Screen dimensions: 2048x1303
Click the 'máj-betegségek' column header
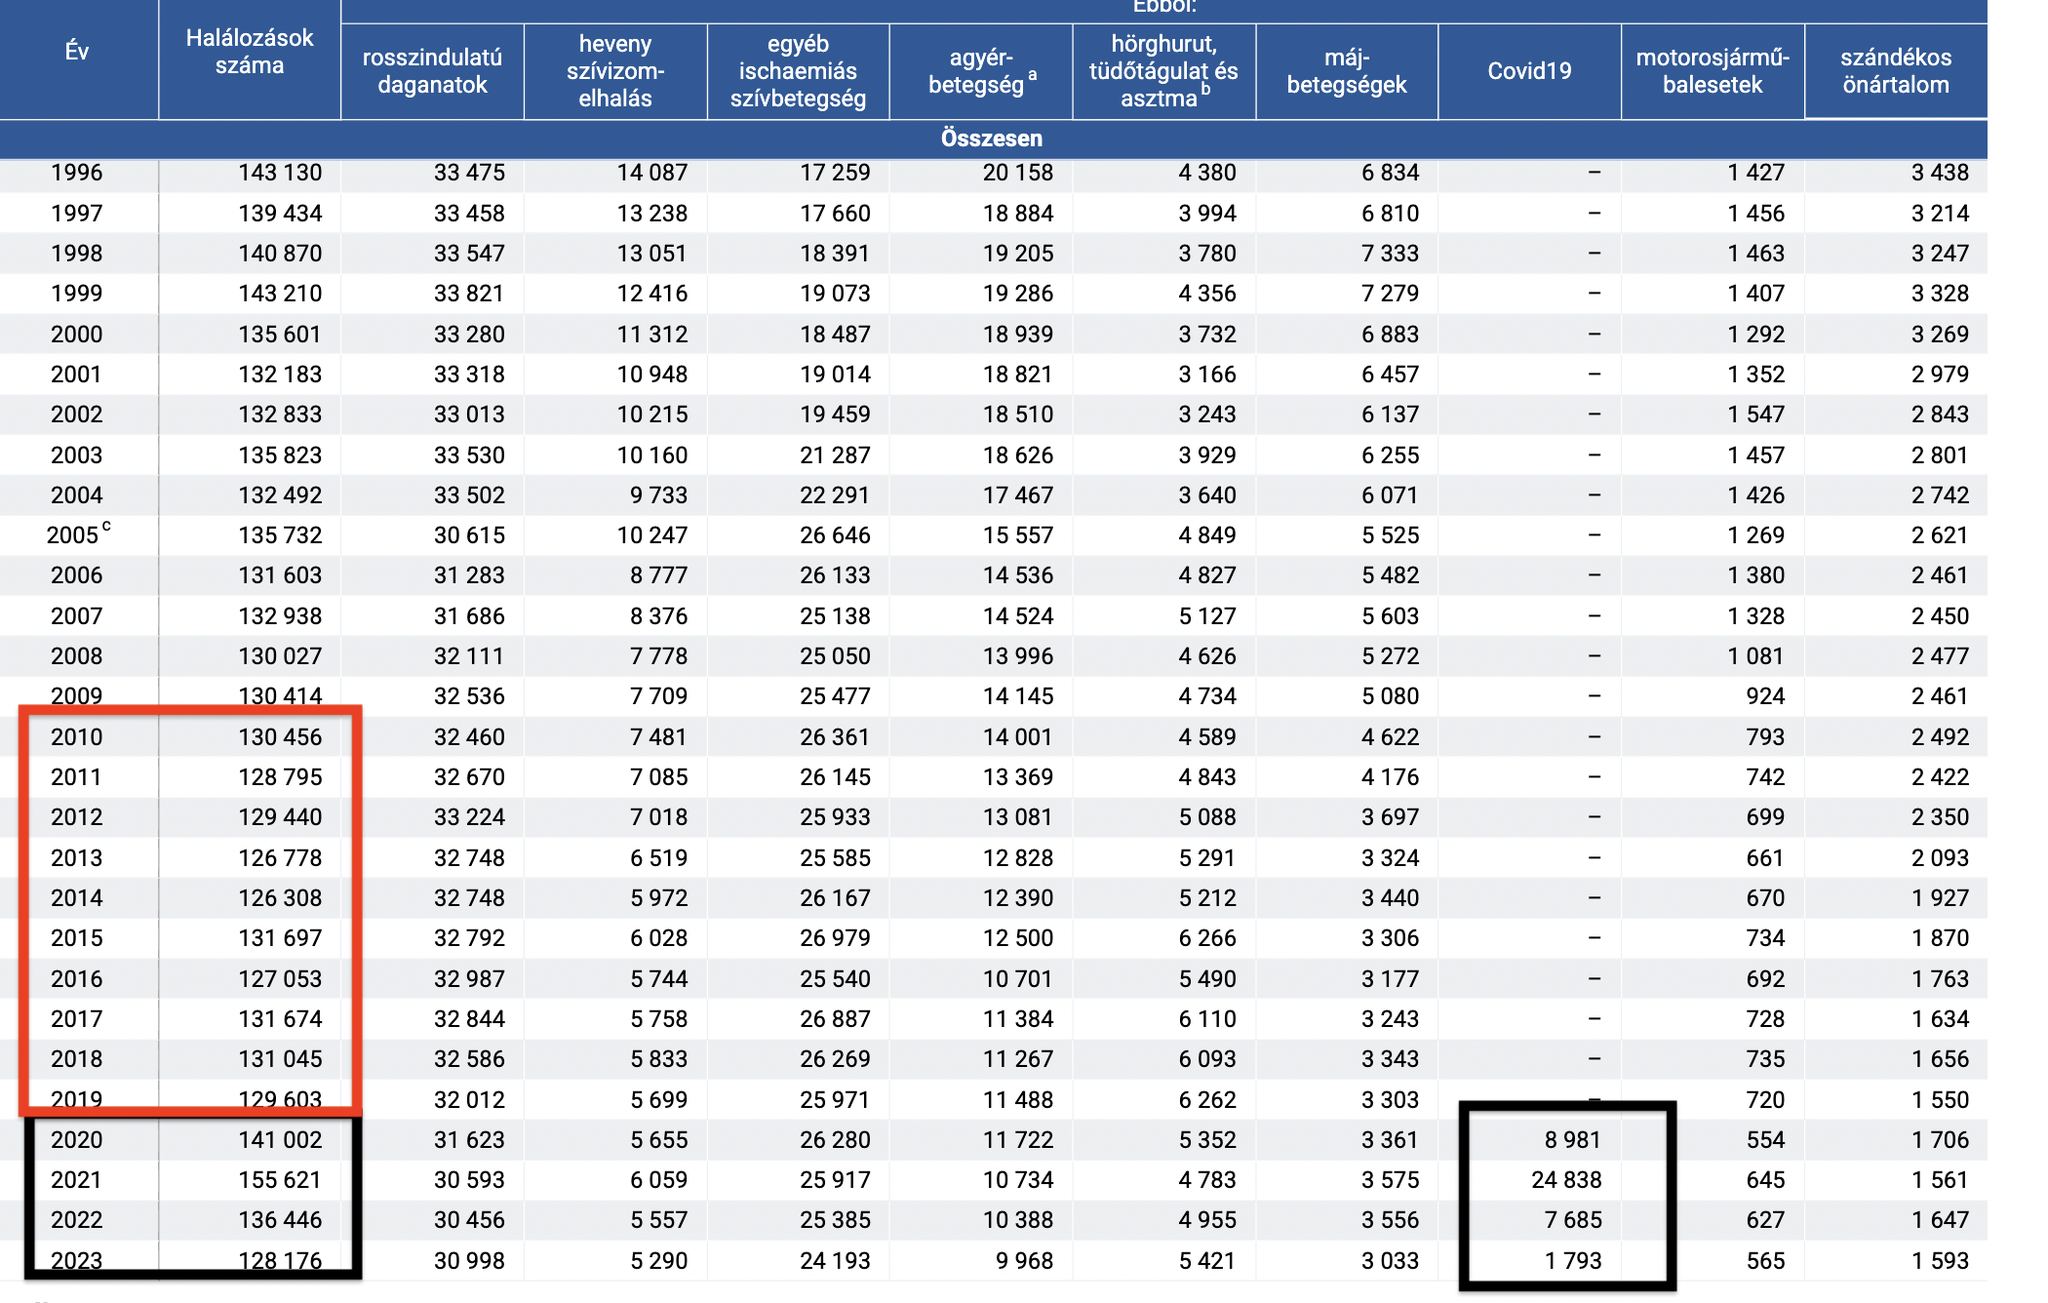1347,71
